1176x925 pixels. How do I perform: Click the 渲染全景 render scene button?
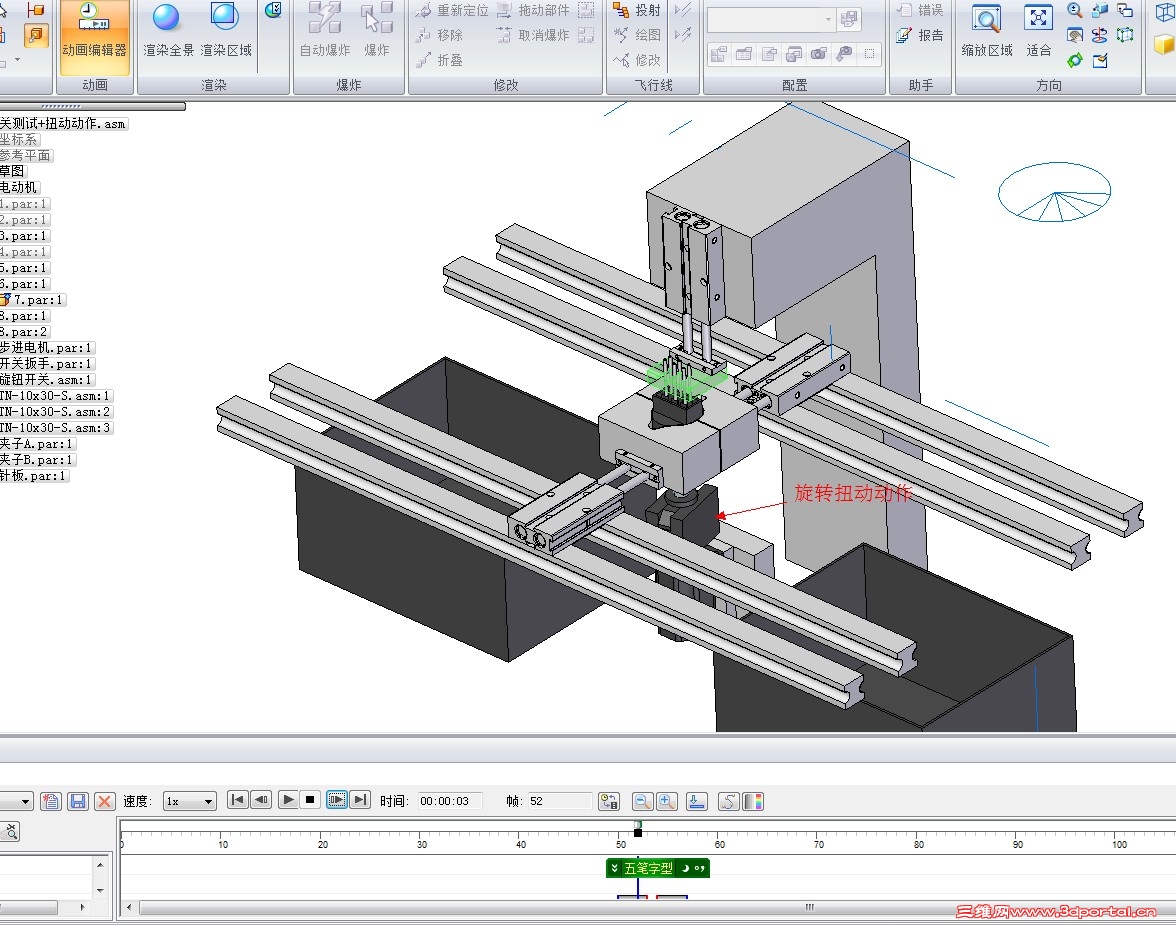(168, 30)
